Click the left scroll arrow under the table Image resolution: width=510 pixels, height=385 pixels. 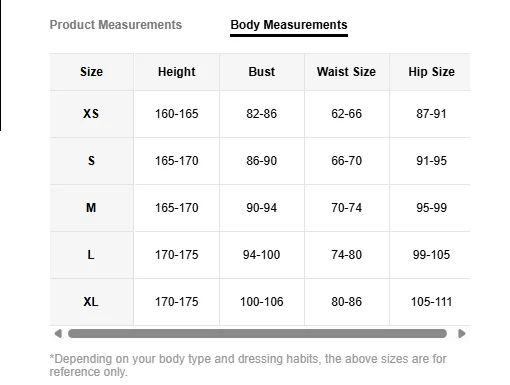[58, 333]
